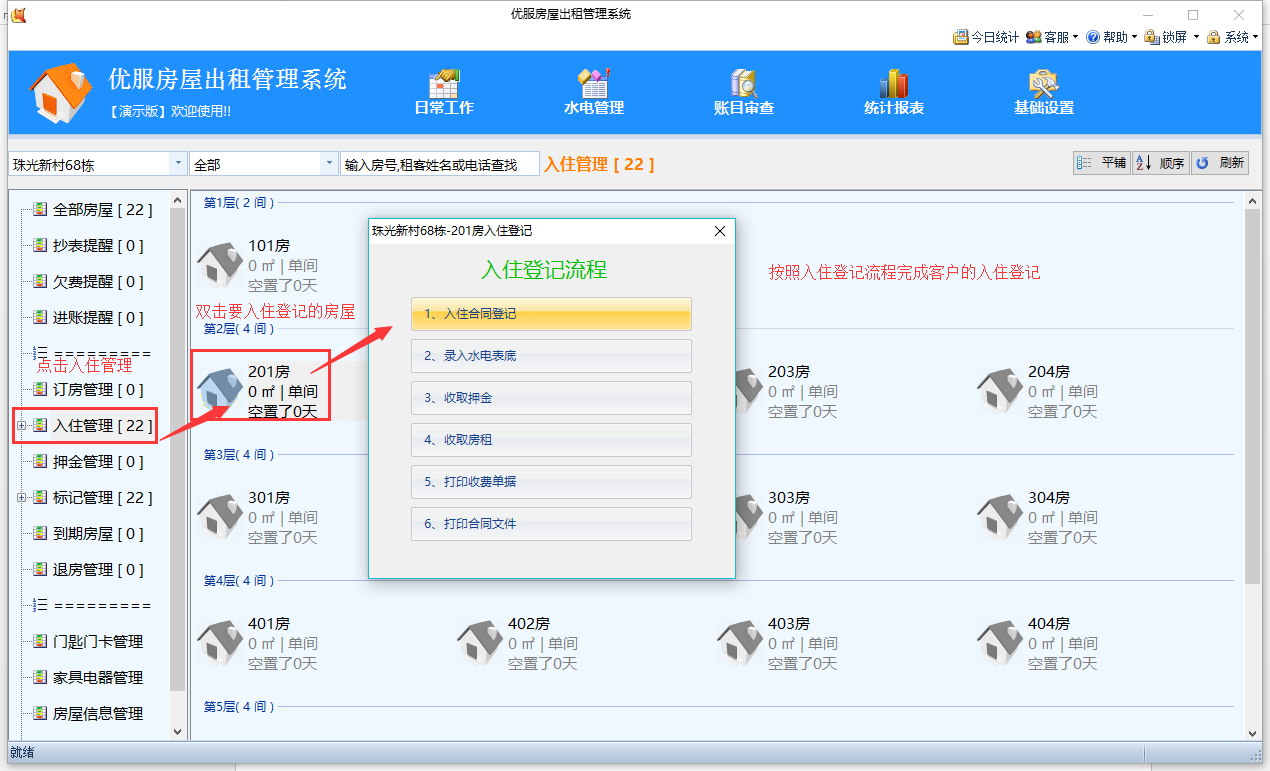This screenshot has width=1270, height=771.
Task: Open the 系统 menu
Action: pyautogui.click(x=1233, y=37)
